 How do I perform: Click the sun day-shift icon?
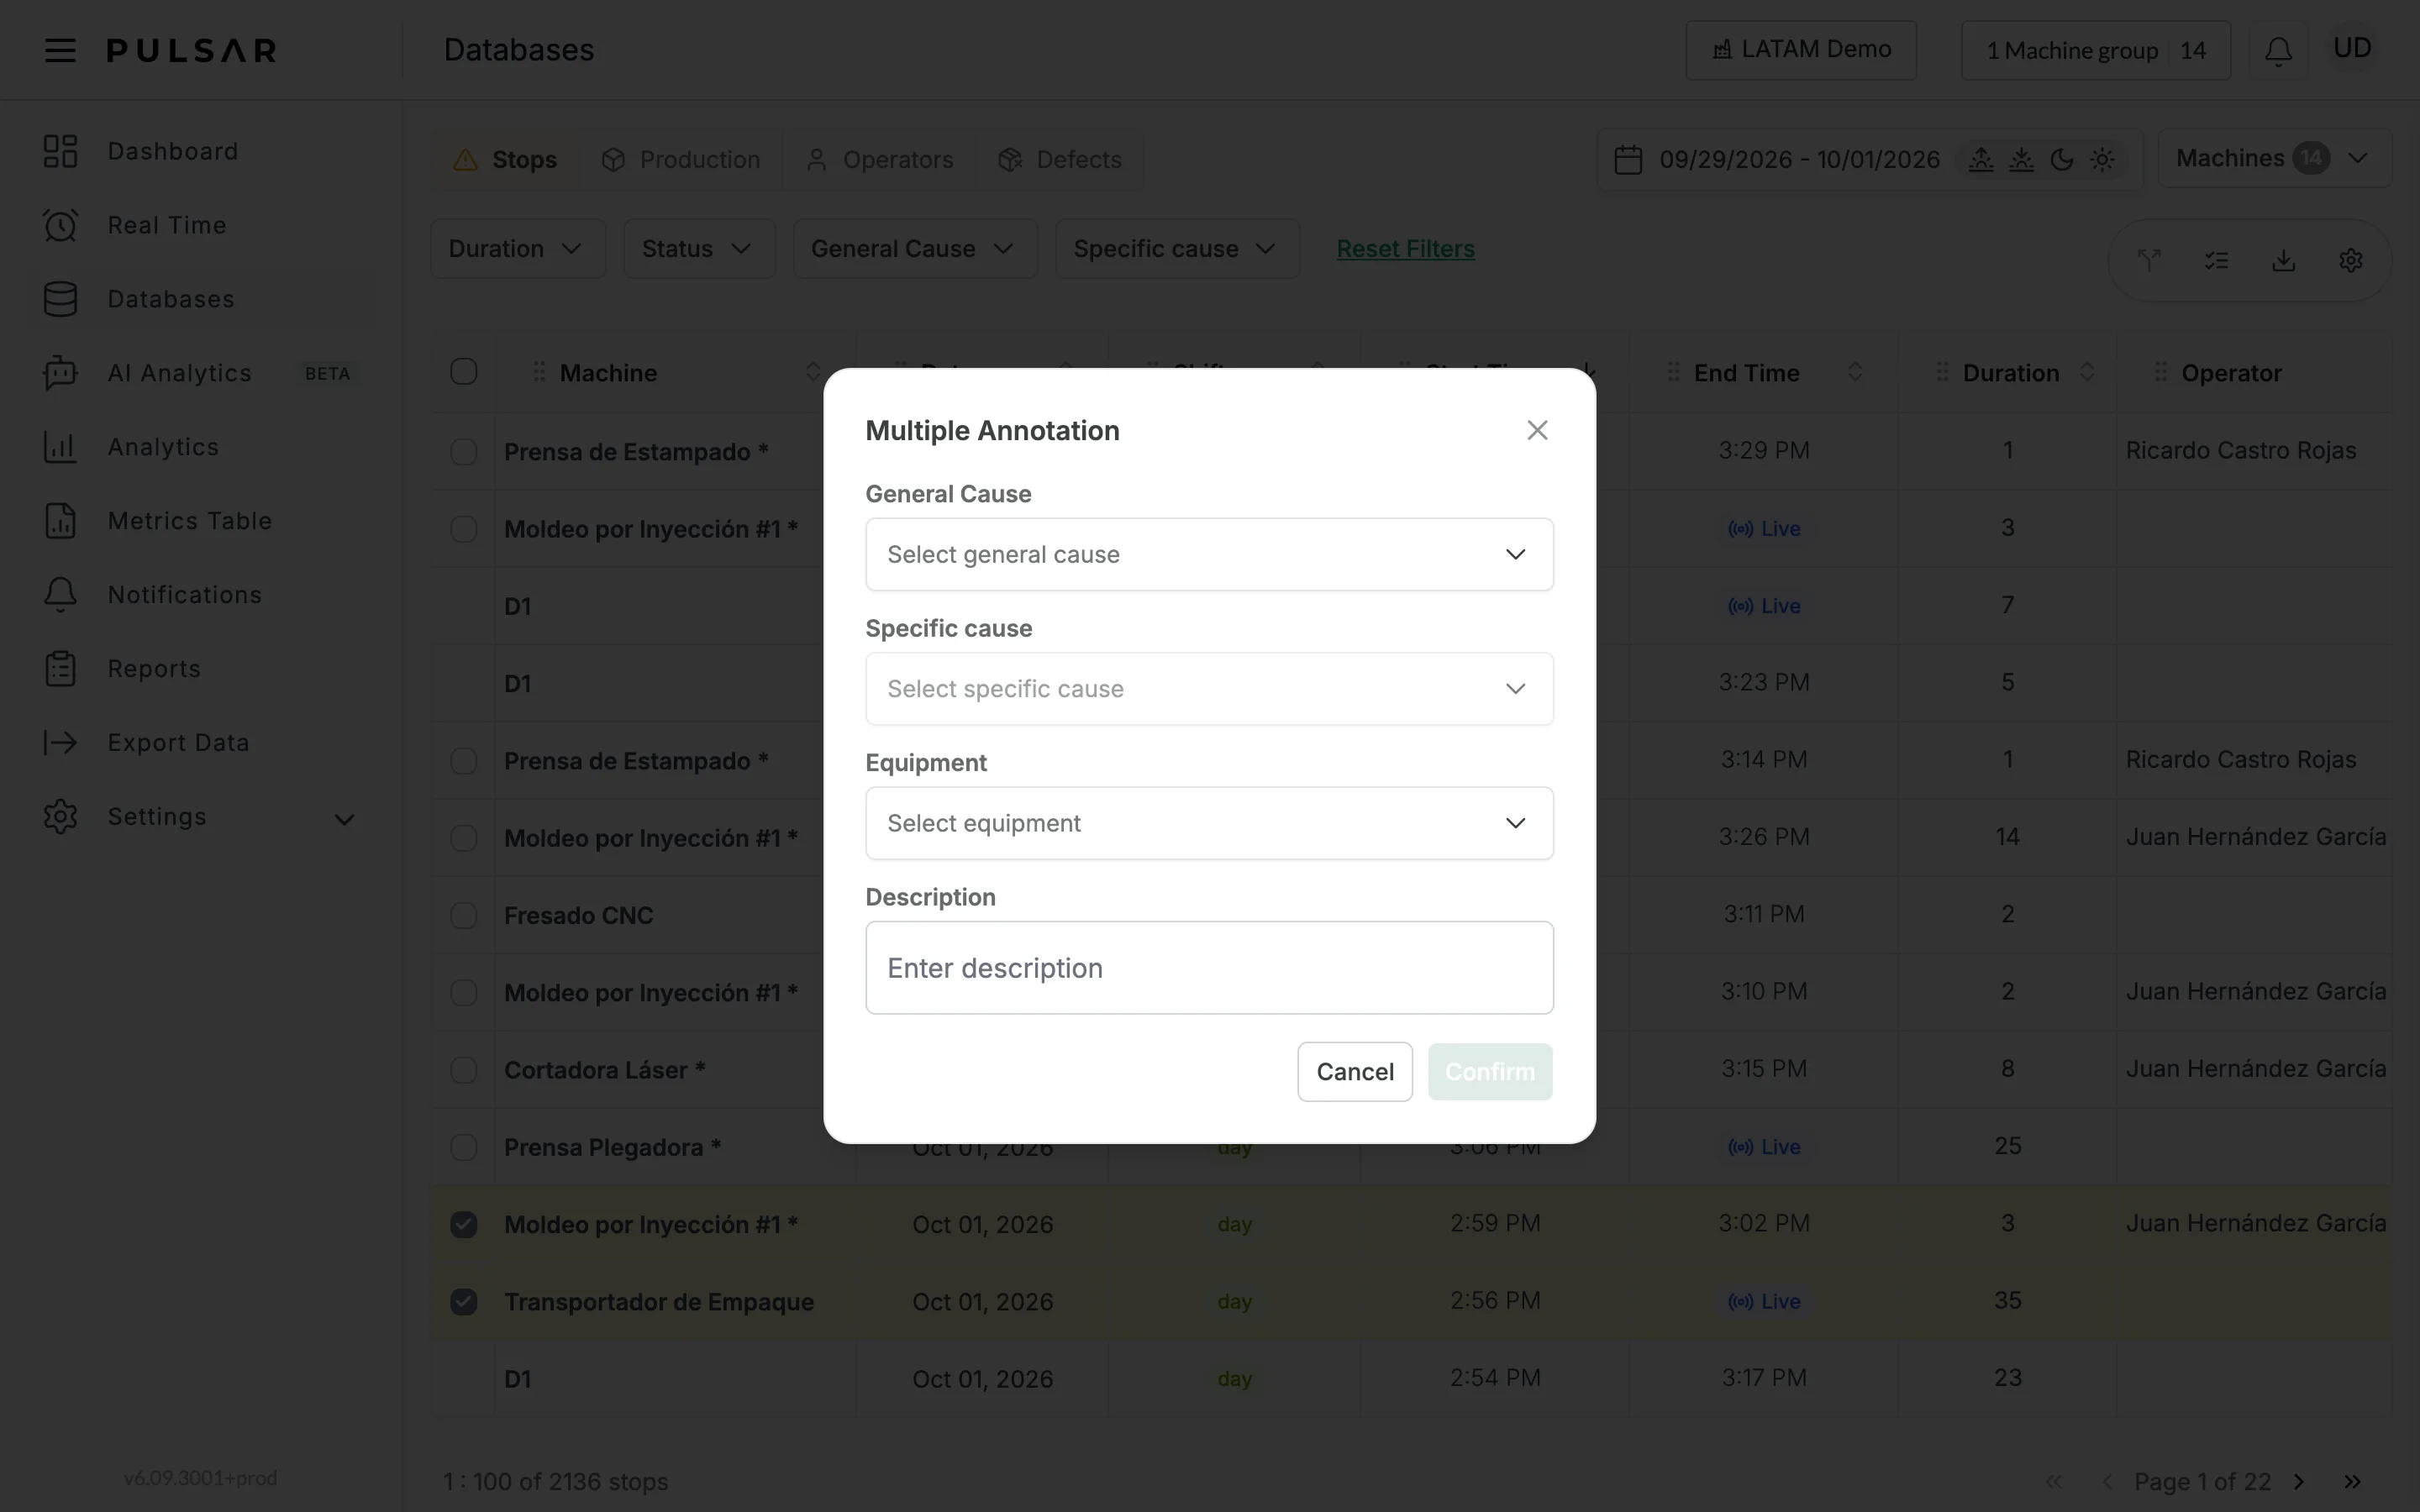(x=2102, y=159)
